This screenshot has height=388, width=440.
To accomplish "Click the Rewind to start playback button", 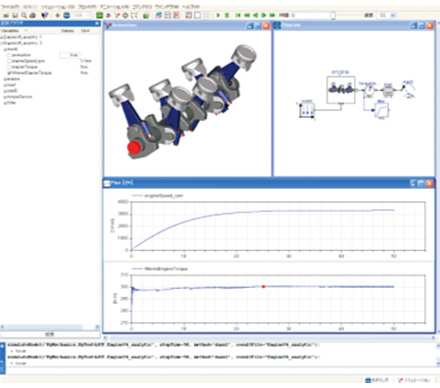I will click(x=238, y=15).
